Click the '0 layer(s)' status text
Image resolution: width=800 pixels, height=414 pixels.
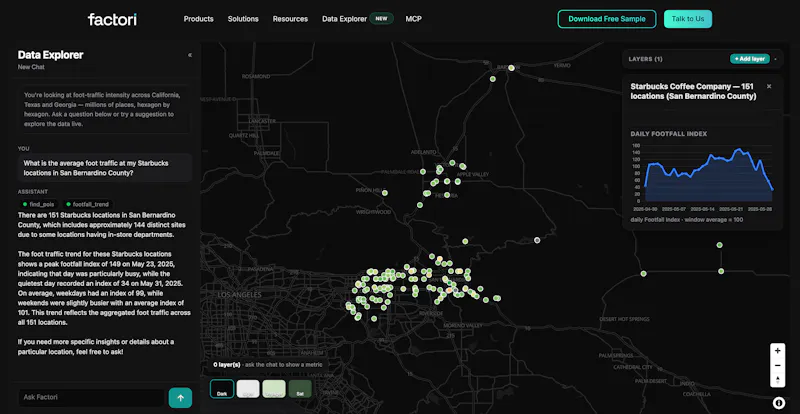[227, 365]
